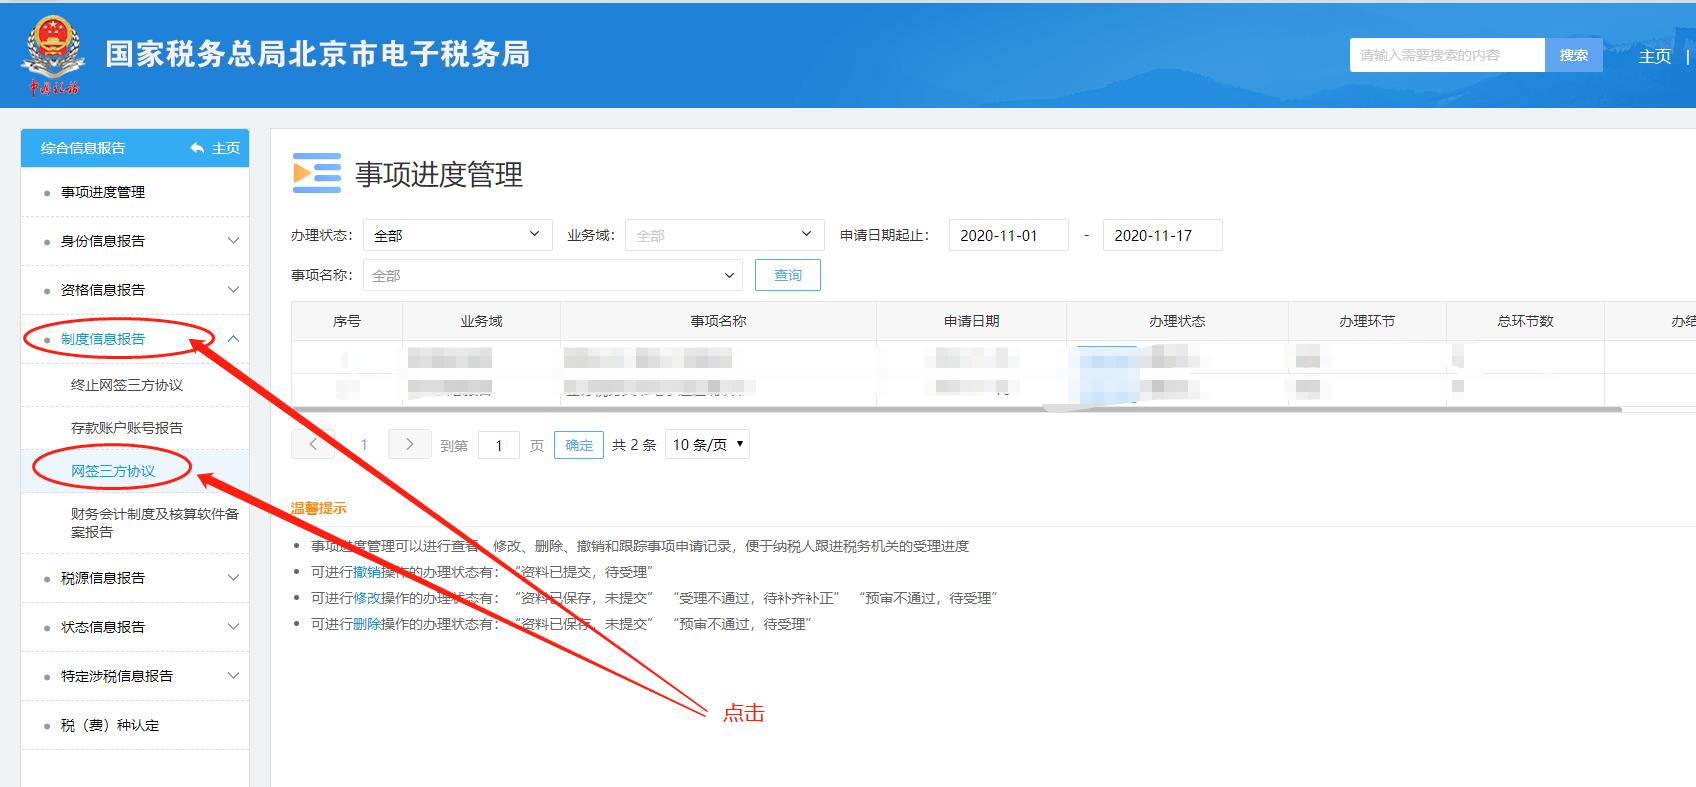Expand 状态信息报告 menu
Viewport: 1696px width, 787px height.
coord(135,627)
